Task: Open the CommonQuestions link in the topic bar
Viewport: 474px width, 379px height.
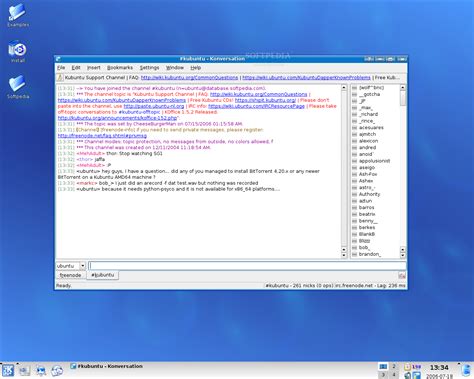Action: [x=189, y=78]
